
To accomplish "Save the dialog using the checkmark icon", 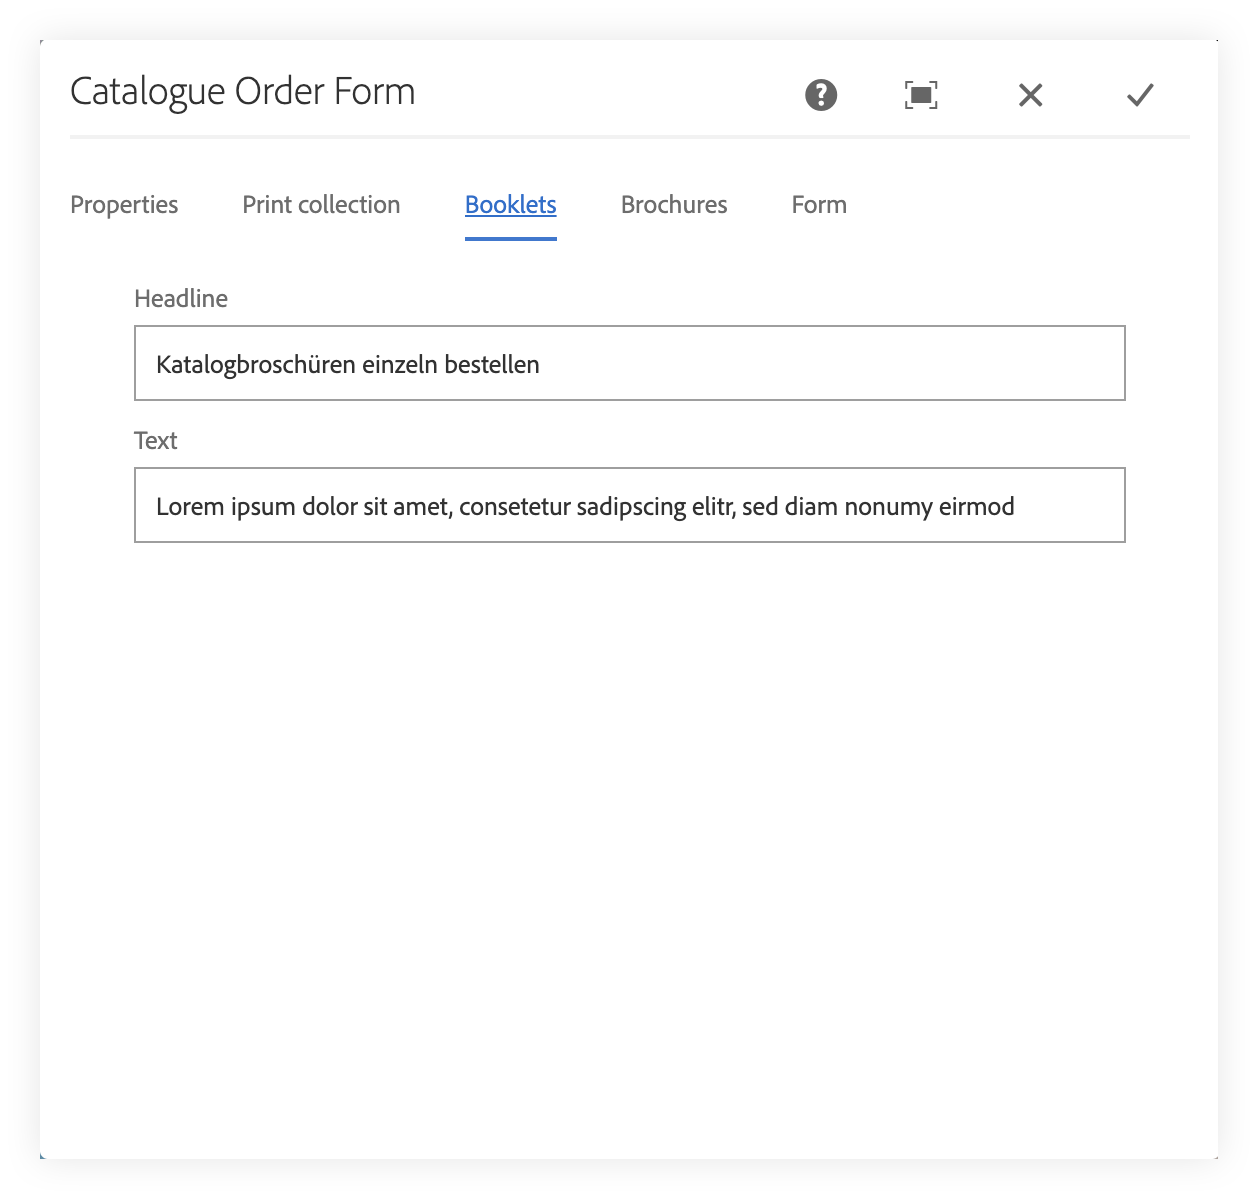I will (1139, 95).
